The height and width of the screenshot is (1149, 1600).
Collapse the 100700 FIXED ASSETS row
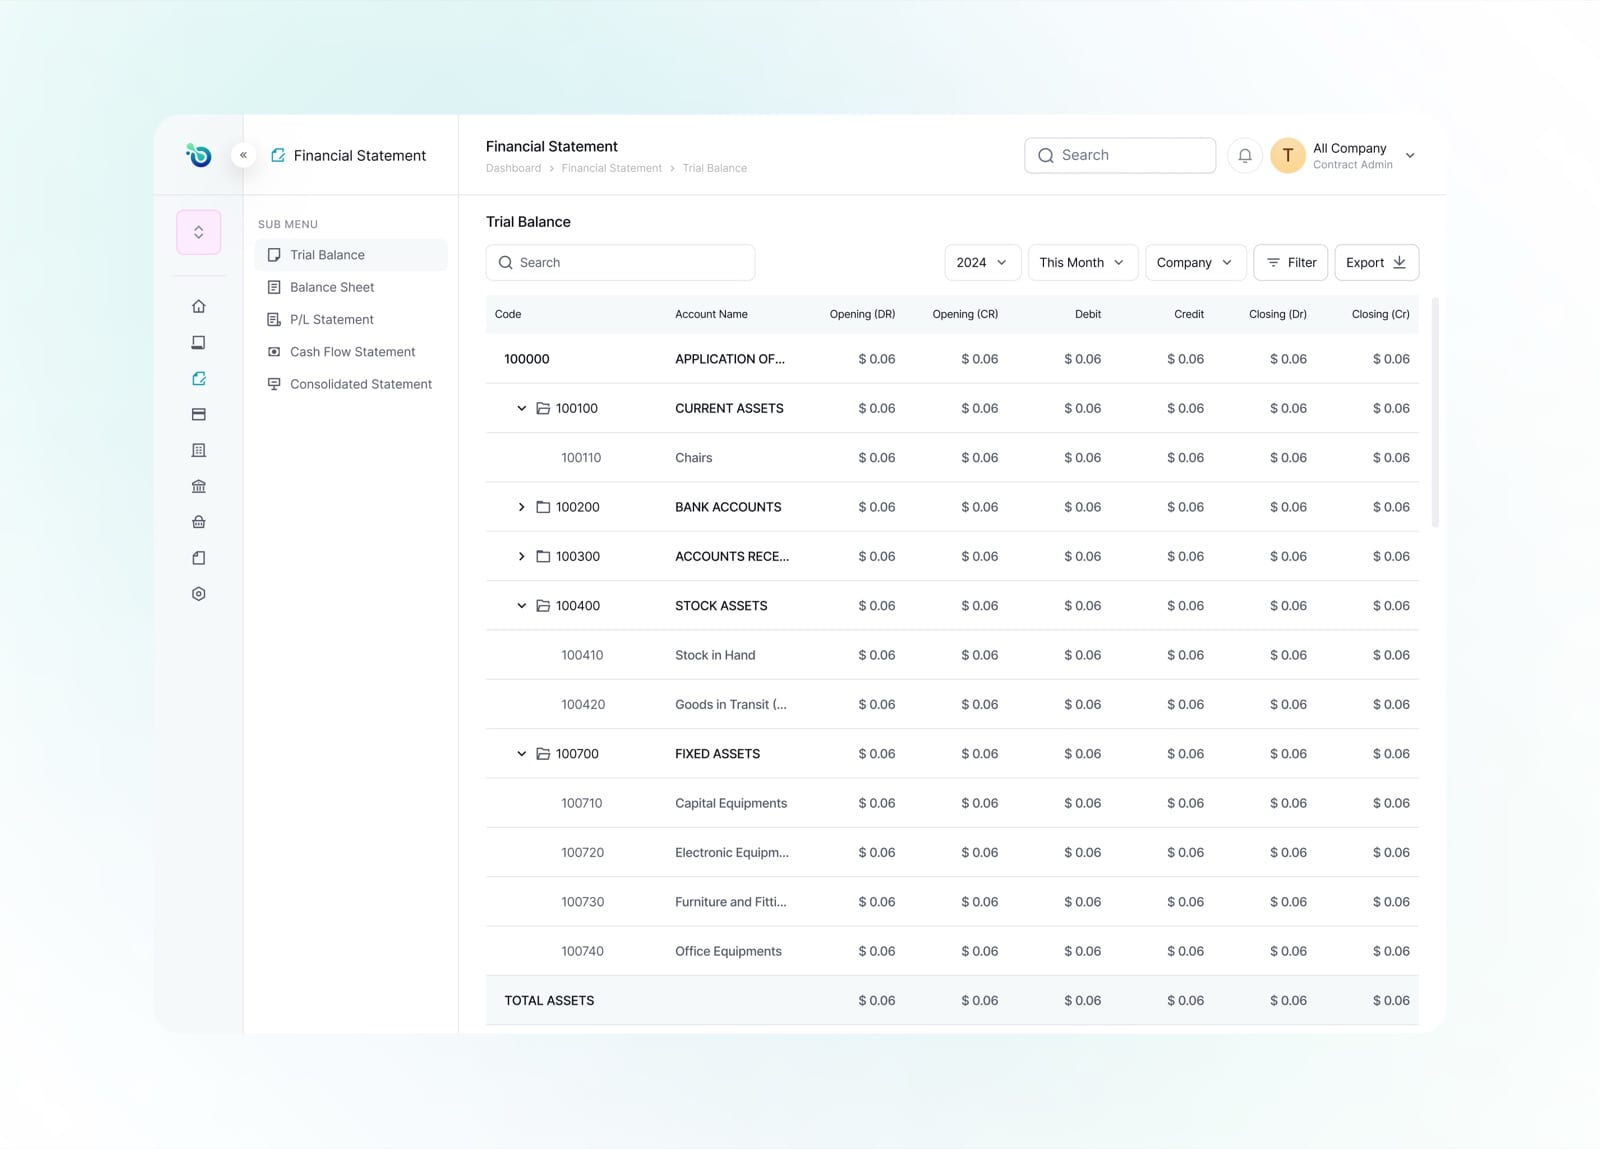[x=521, y=754]
